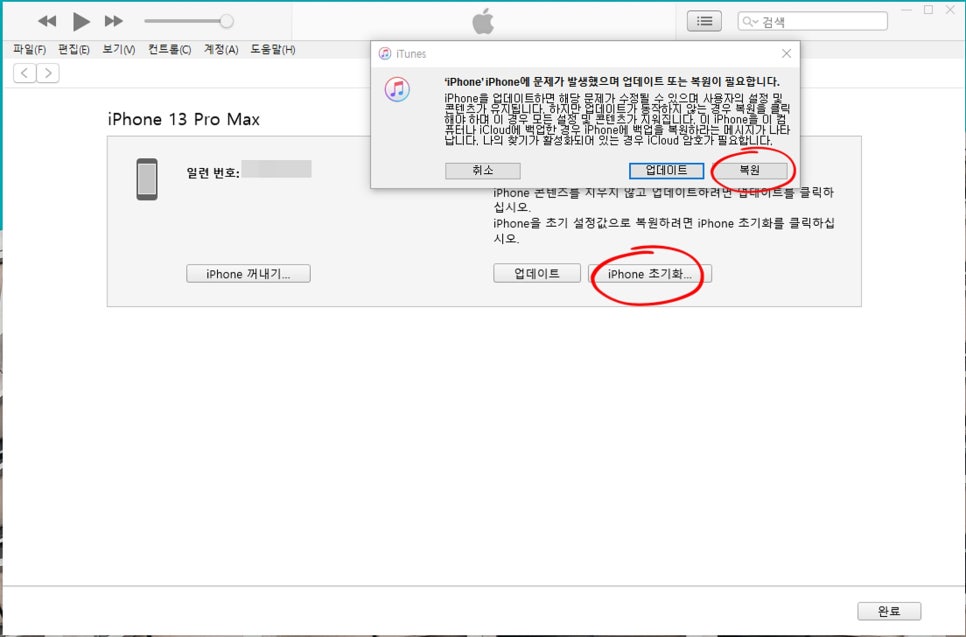Maximize the iTunes main window
Image resolution: width=966 pixels, height=637 pixels.
coord(928,10)
